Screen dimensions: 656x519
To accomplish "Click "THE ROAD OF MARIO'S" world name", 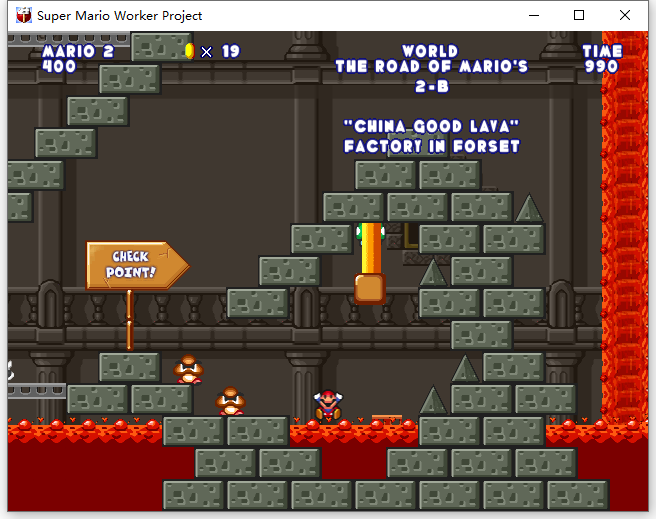I will (432, 66).
